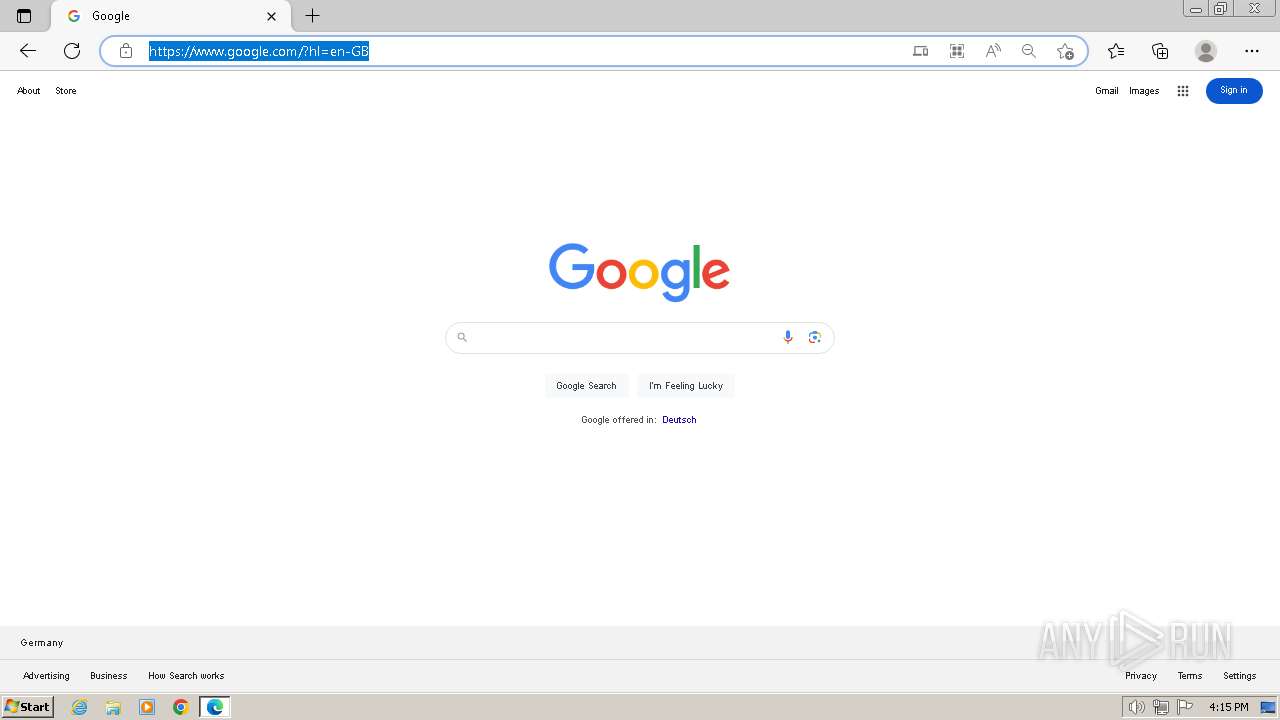Open the Images link
The height and width of the screenshot is (720, 1280).
tap(1144, 91)
